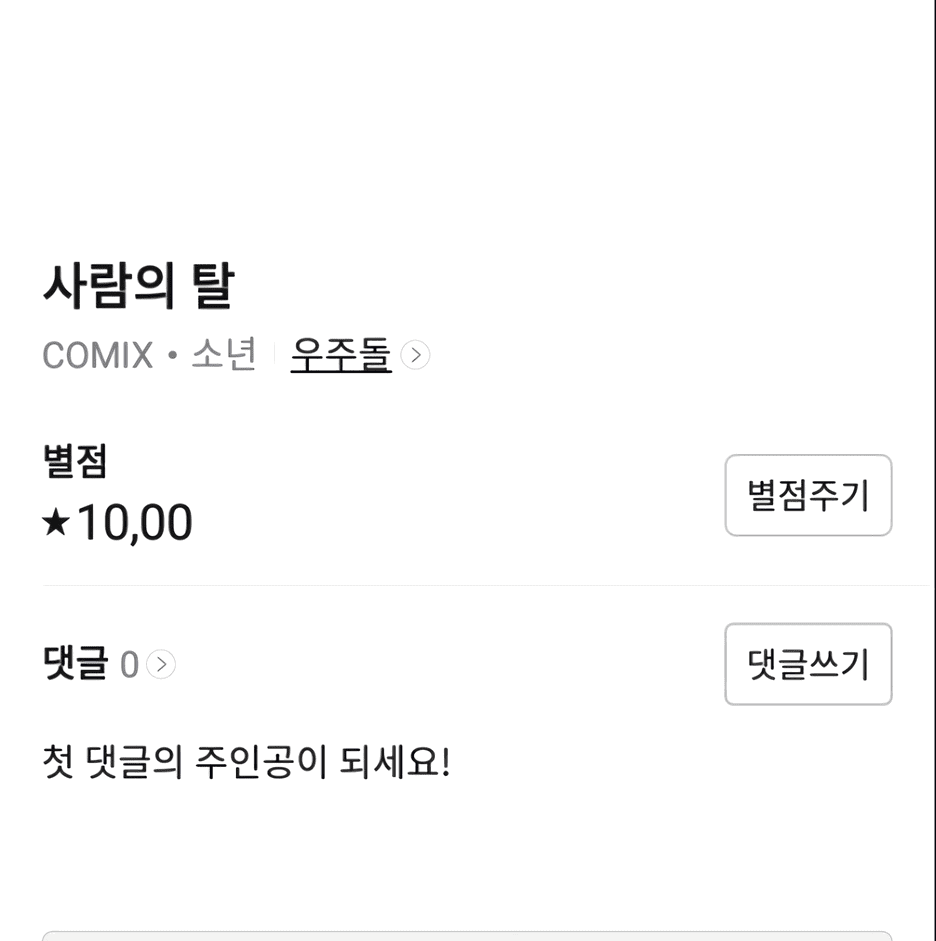This screenshot has height=941, width=936.
Task: Click the comment count 0
Action: [129, 665]
